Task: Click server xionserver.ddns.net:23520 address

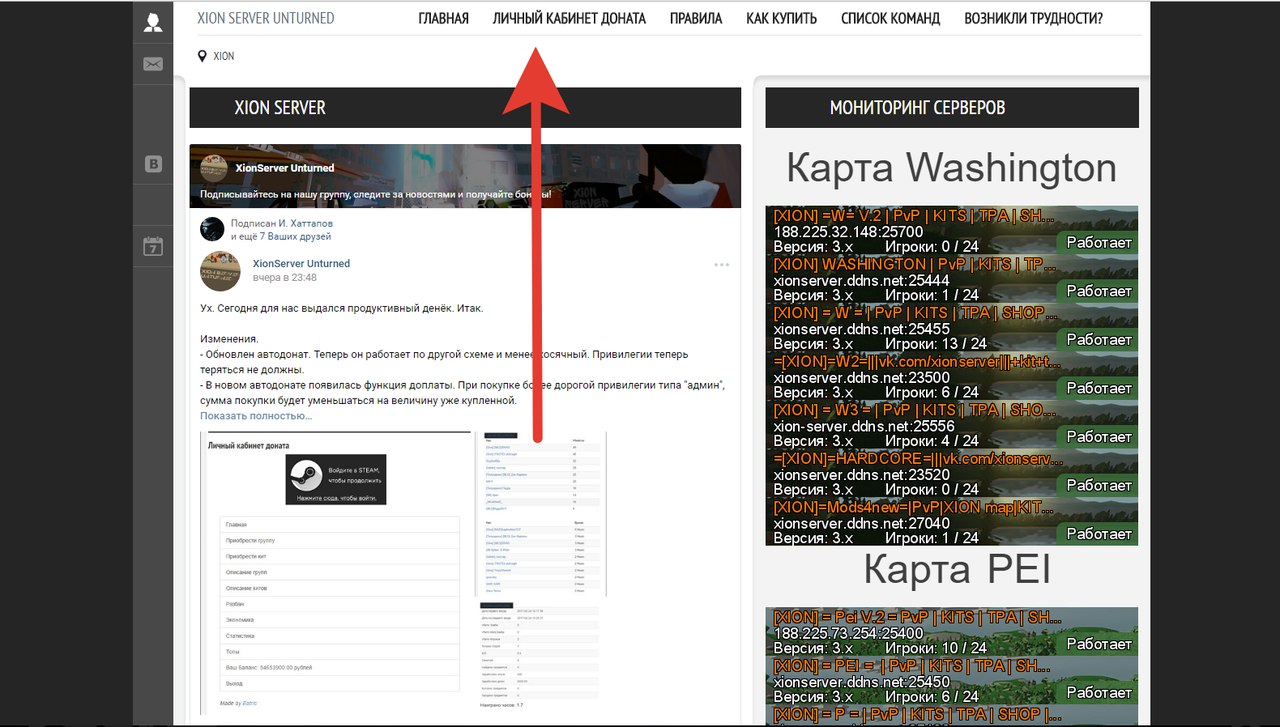Action: click(861, 475)
